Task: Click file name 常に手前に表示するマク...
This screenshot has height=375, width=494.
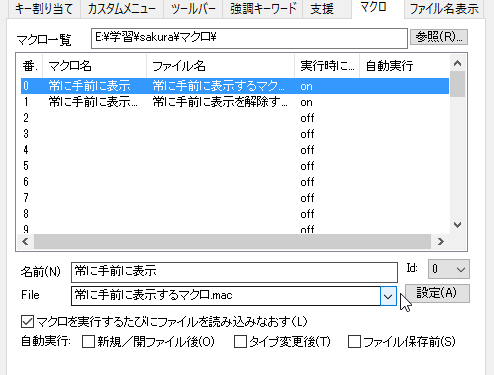Action: pyautogui.click(x=219, y=86)
